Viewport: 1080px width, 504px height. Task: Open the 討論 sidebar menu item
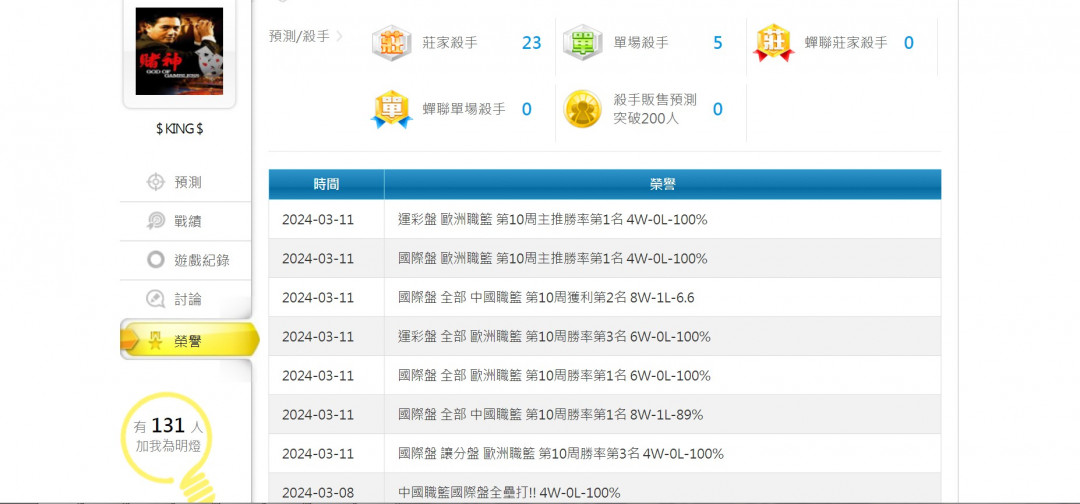coord(186,299)
